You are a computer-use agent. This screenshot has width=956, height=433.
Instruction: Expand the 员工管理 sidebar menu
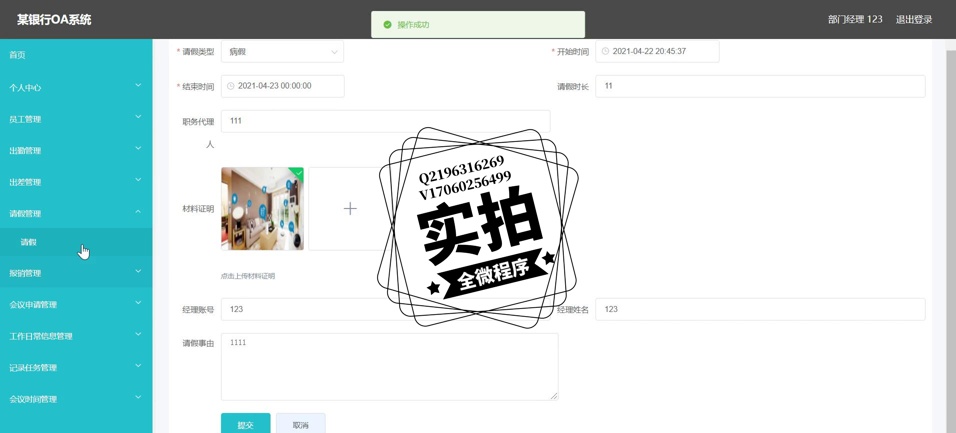[76, 119]
